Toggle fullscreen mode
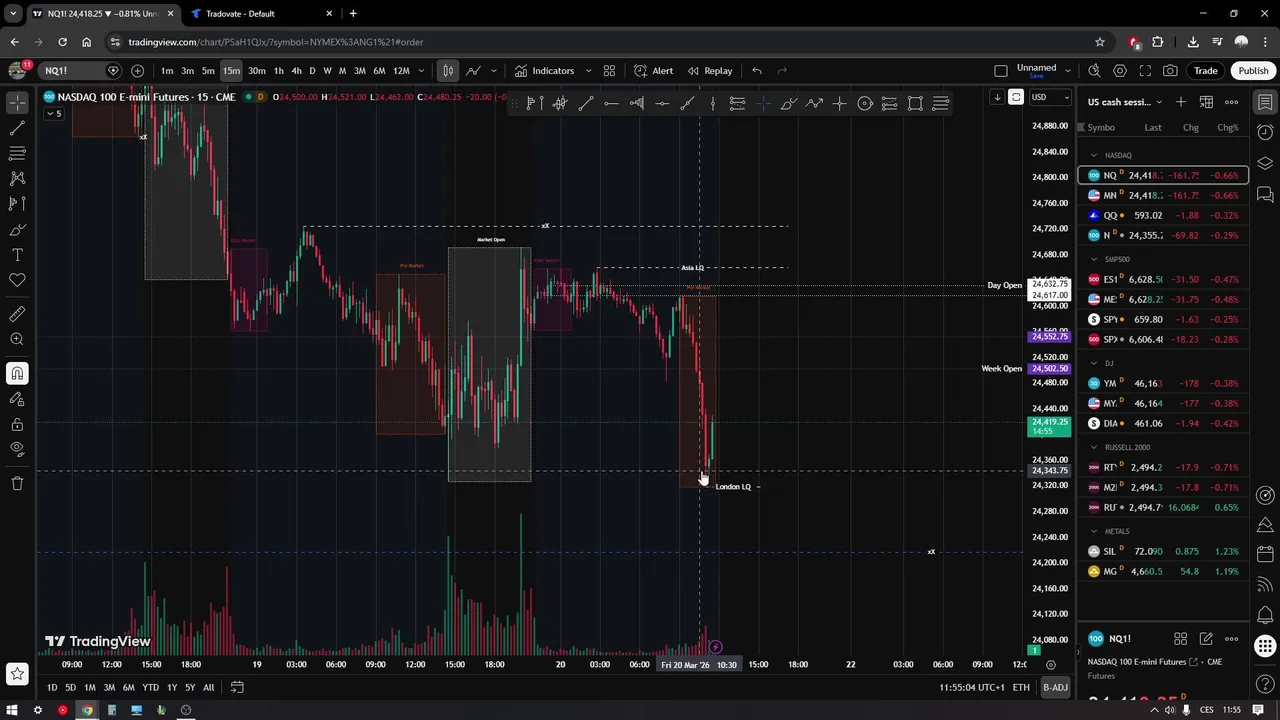Viewport: 1280px width, 720px height. click(x=1145, y=71)
